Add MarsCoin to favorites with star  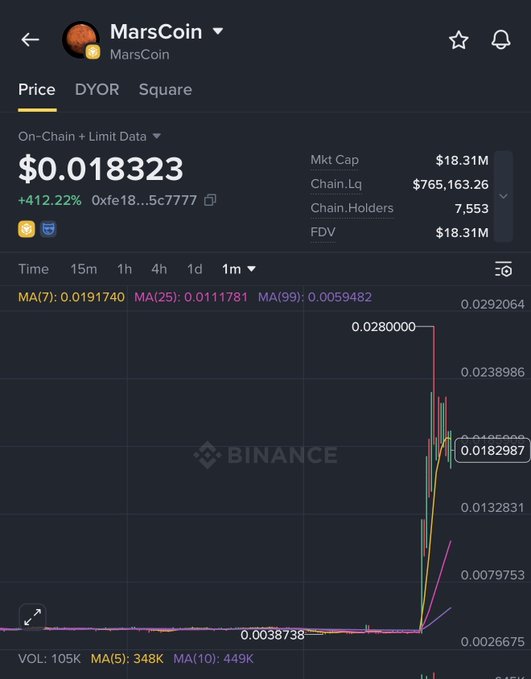[x=458, y=40]
